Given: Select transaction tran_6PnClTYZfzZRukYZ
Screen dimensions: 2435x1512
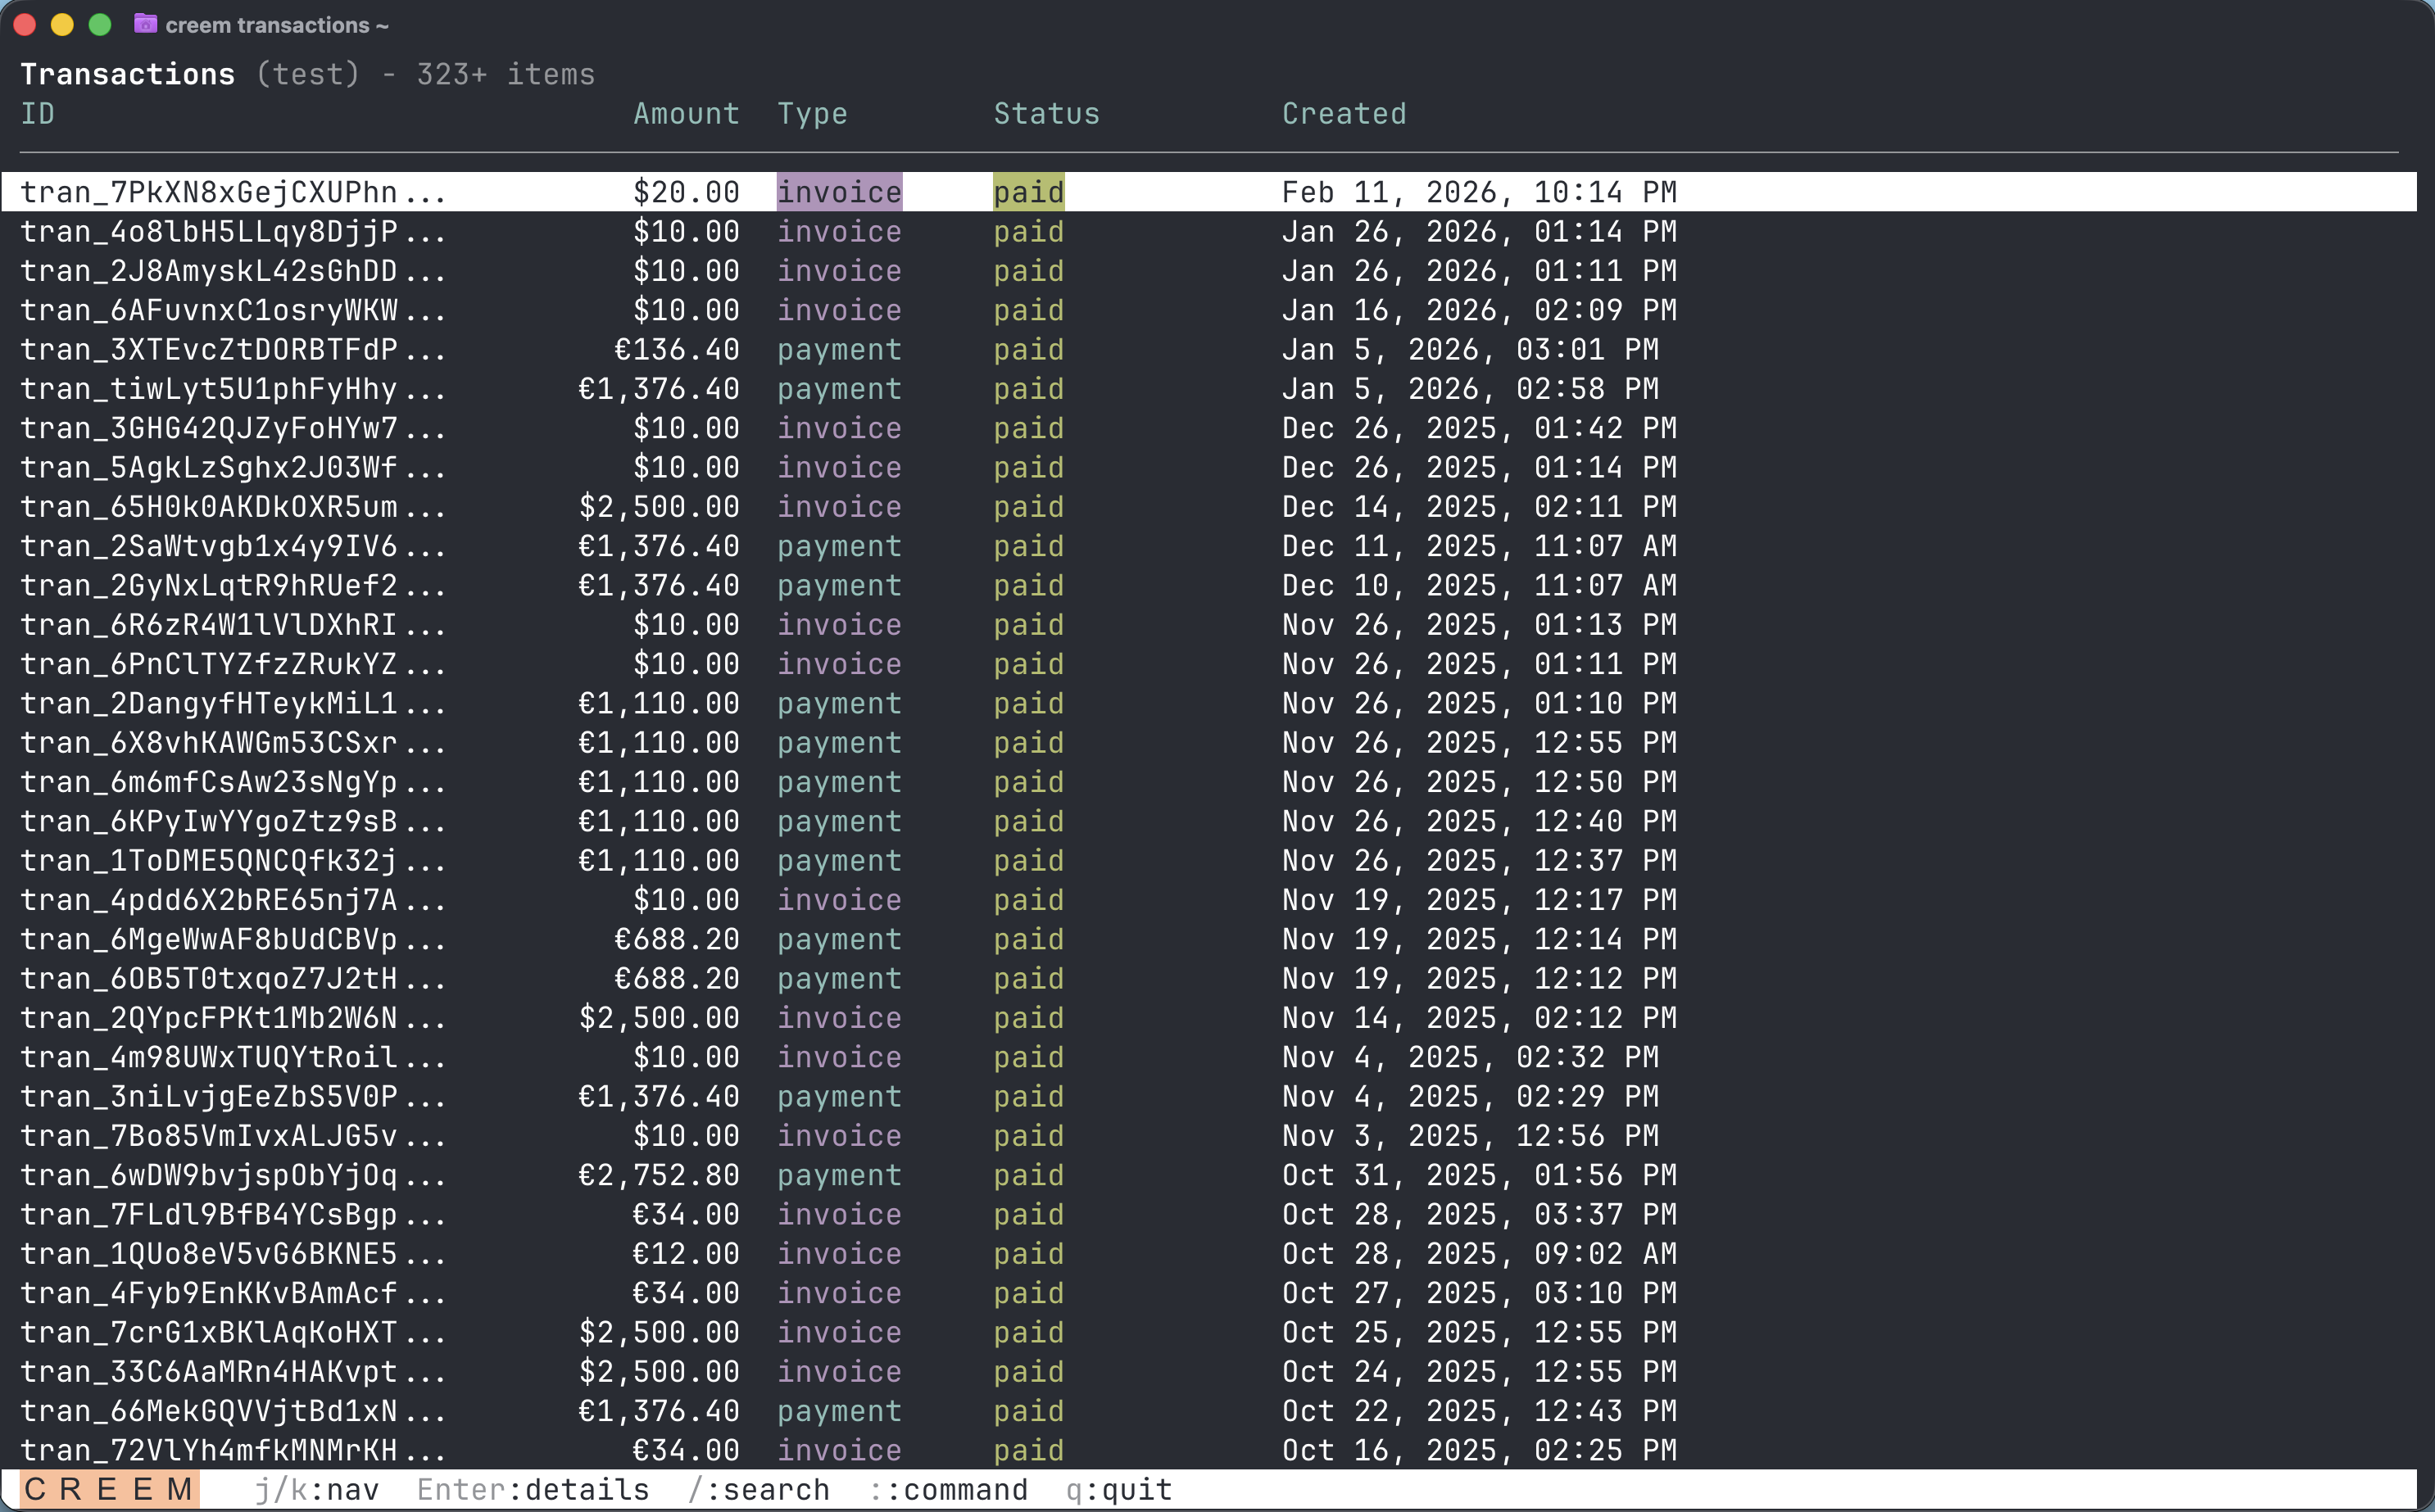Looking at the screenshot, I should pyautogui.click(x=1209, y=664).
